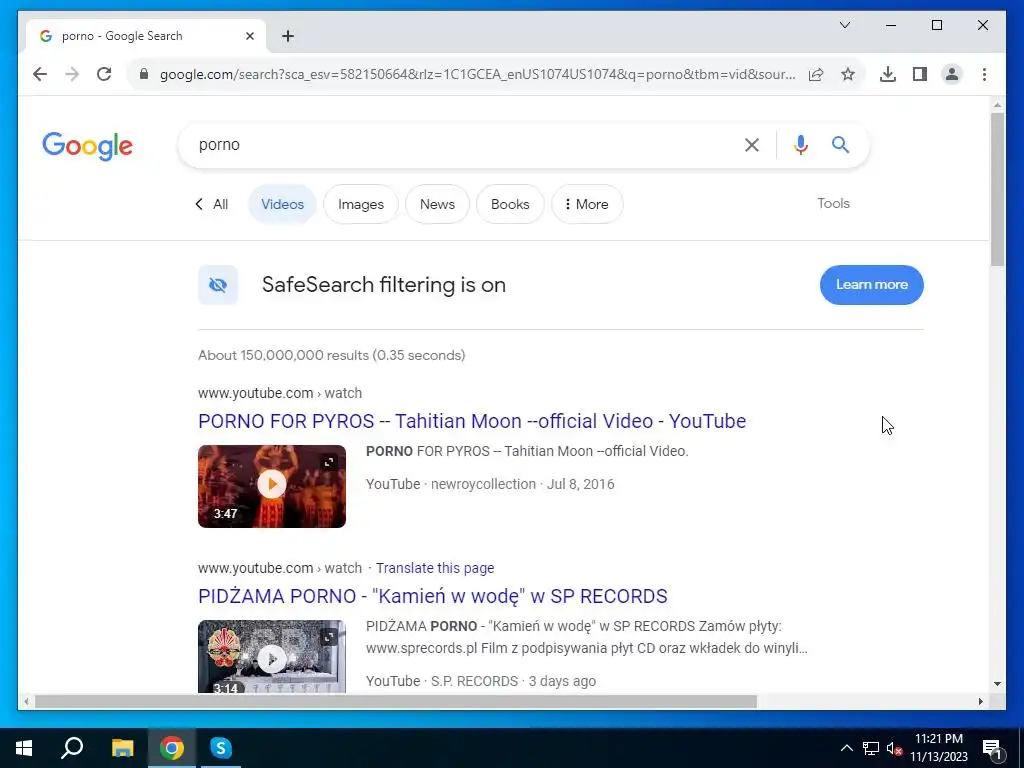
Task: Click the Google logo
Action: pos(88,146)
